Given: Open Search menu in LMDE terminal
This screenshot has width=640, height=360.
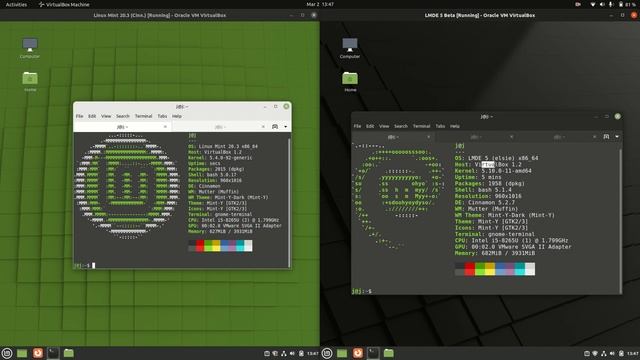Looking at the screenshot, I should pyautogui.click(x=401, y=126).
